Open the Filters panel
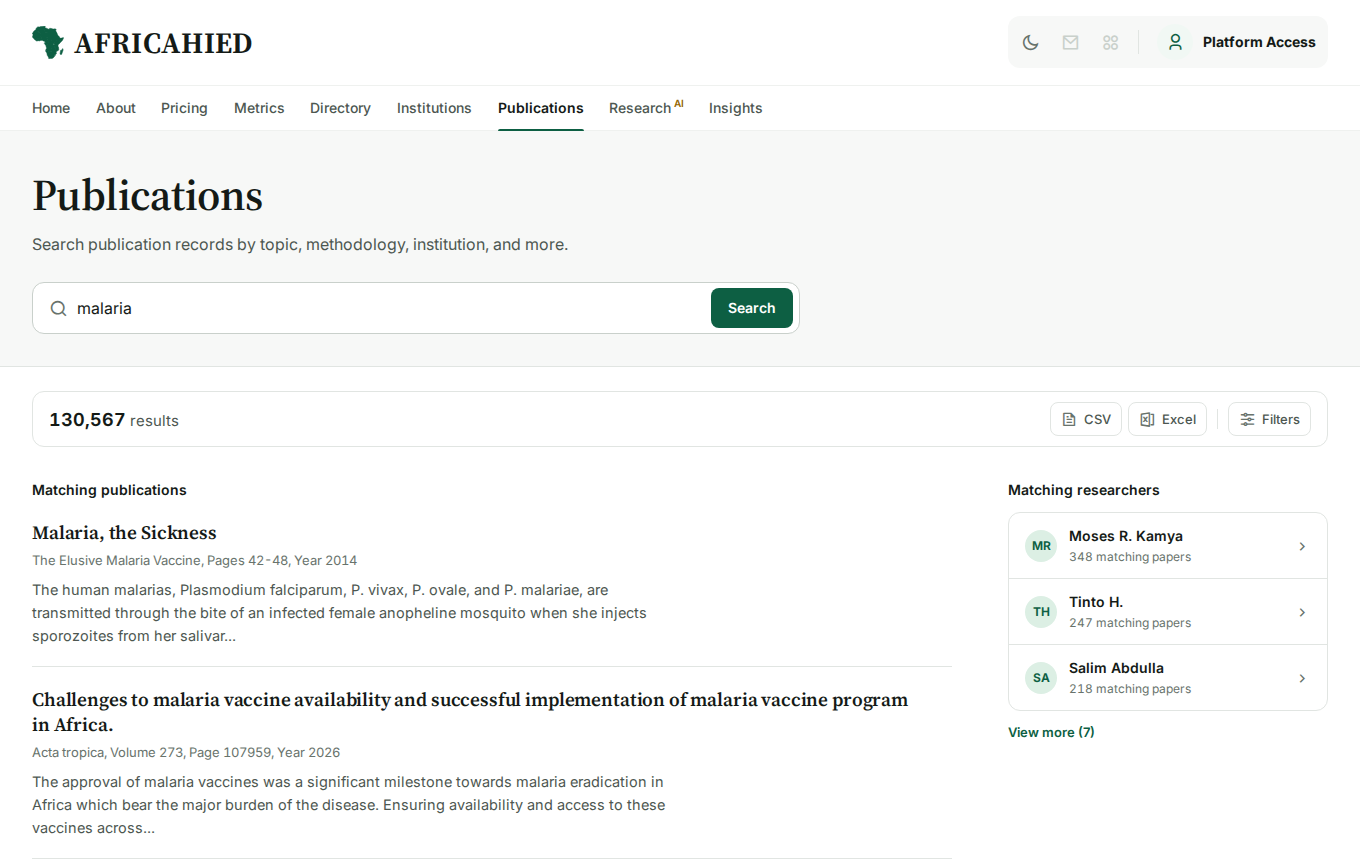Viewport: 1360px width, 860px height. (x=1269, y=419)
